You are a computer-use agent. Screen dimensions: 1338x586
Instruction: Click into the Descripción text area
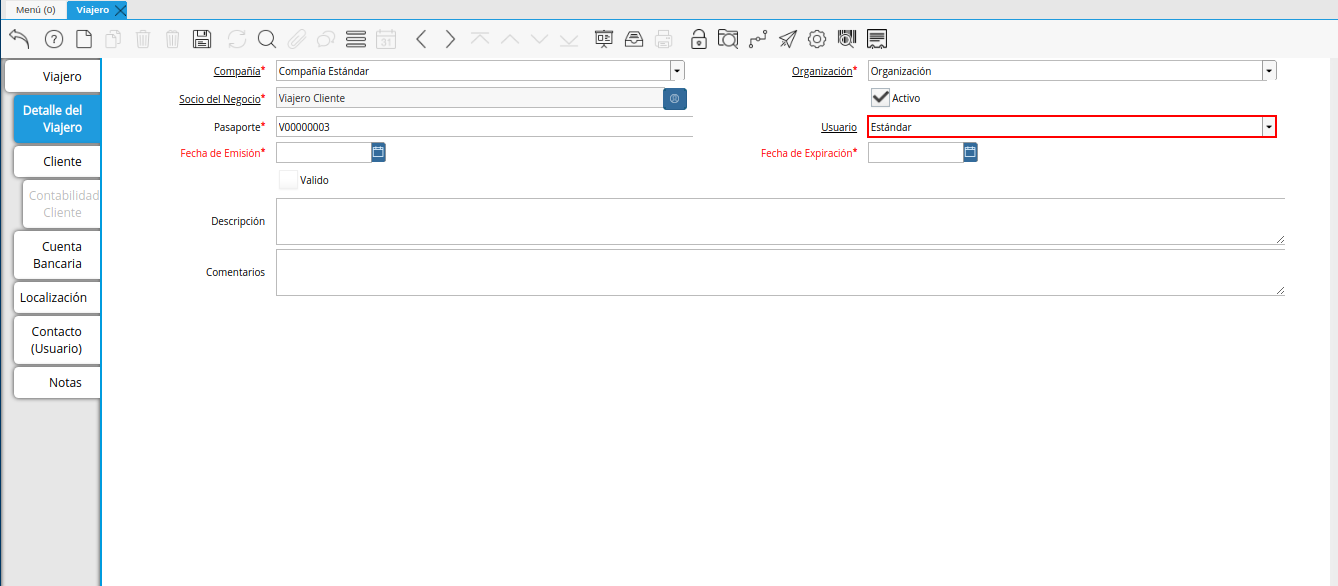coord(780,221)
